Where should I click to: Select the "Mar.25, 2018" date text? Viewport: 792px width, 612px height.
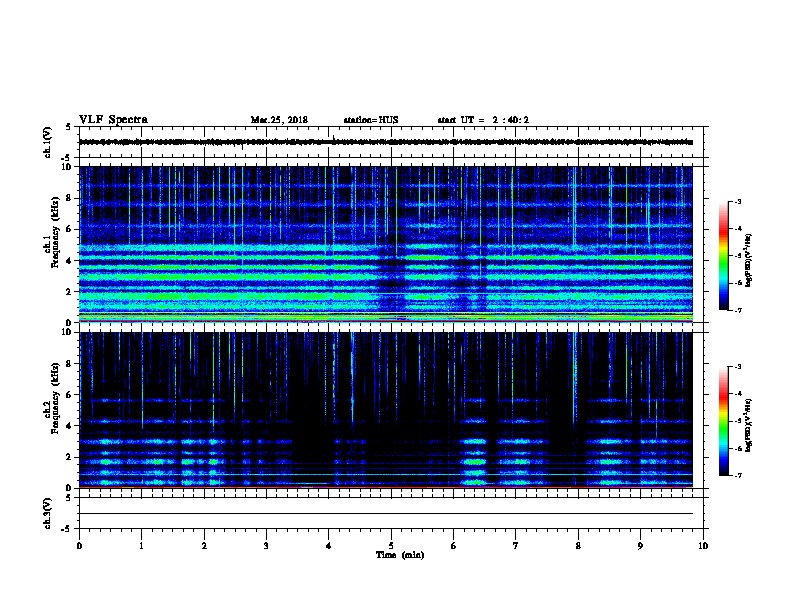[279, 120]
